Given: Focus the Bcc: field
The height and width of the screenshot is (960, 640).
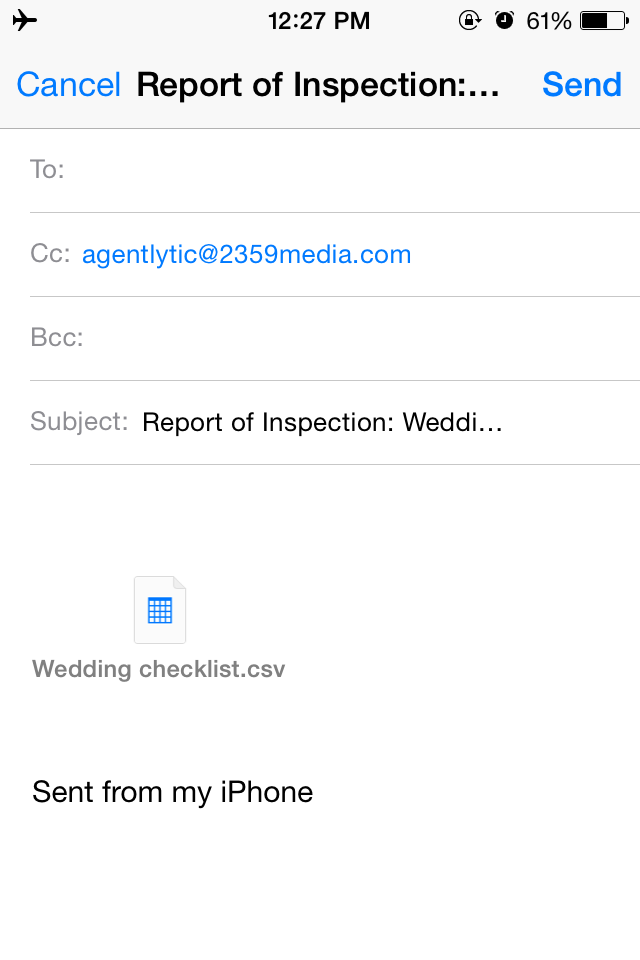Looking at the screenshot, I should 335,338.
